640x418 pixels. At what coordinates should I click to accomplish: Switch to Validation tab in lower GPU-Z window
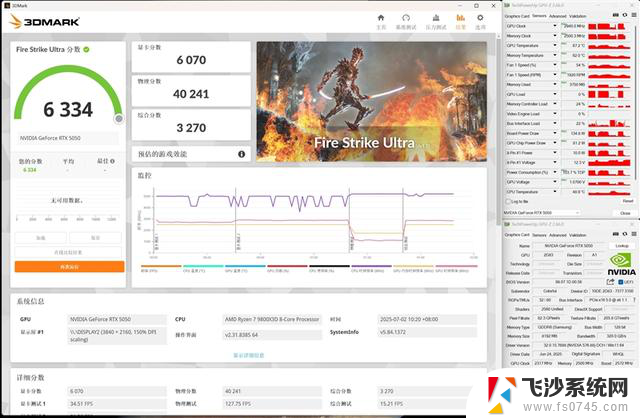[x=578, y=235]
